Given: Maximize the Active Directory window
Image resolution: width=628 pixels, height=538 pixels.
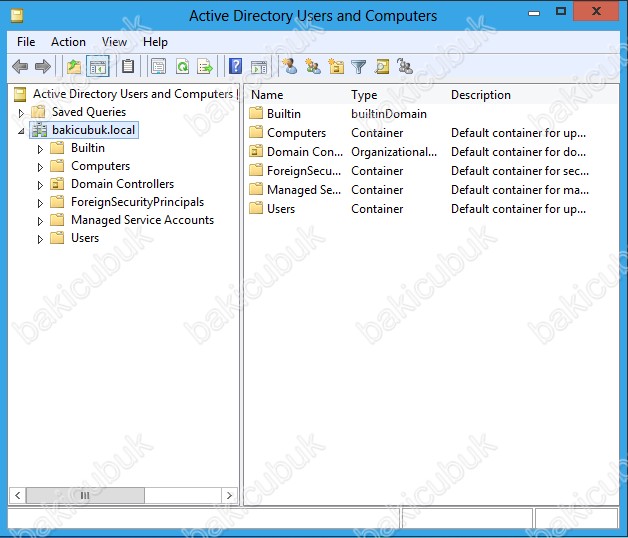Looking at the screenshot, I should [561, 12].
